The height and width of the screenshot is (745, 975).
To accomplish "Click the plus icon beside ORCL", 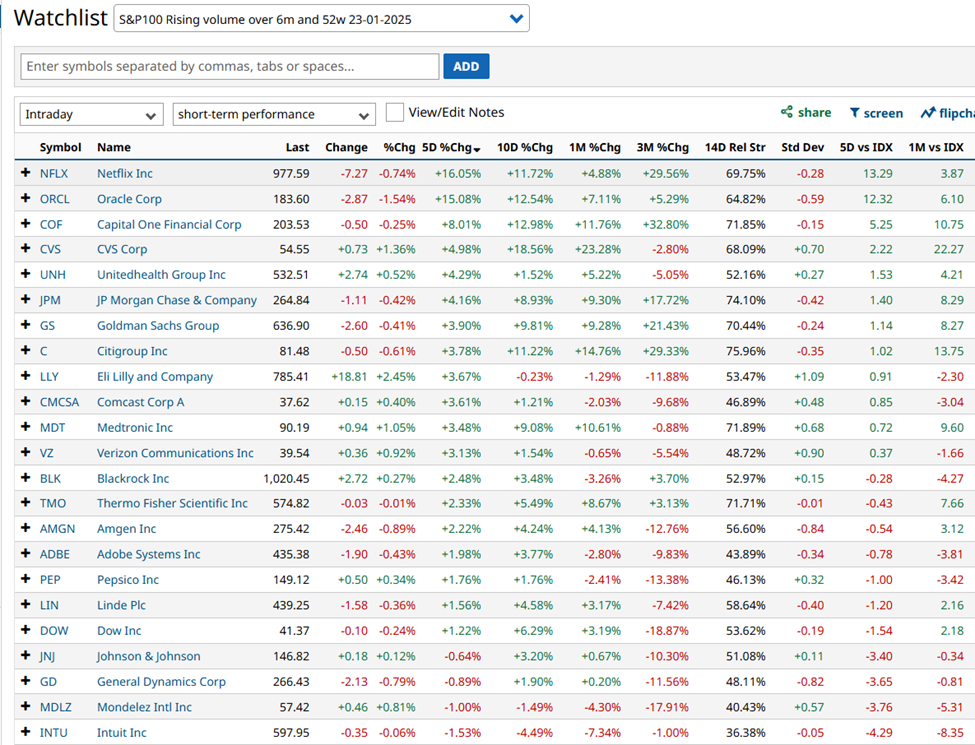I will (25, 199).
